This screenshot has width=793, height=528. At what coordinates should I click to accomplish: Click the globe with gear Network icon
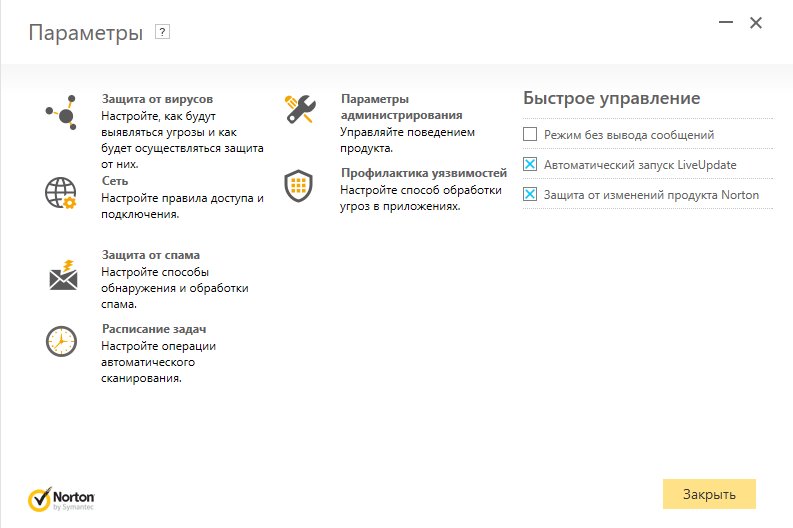pos(61,193)
